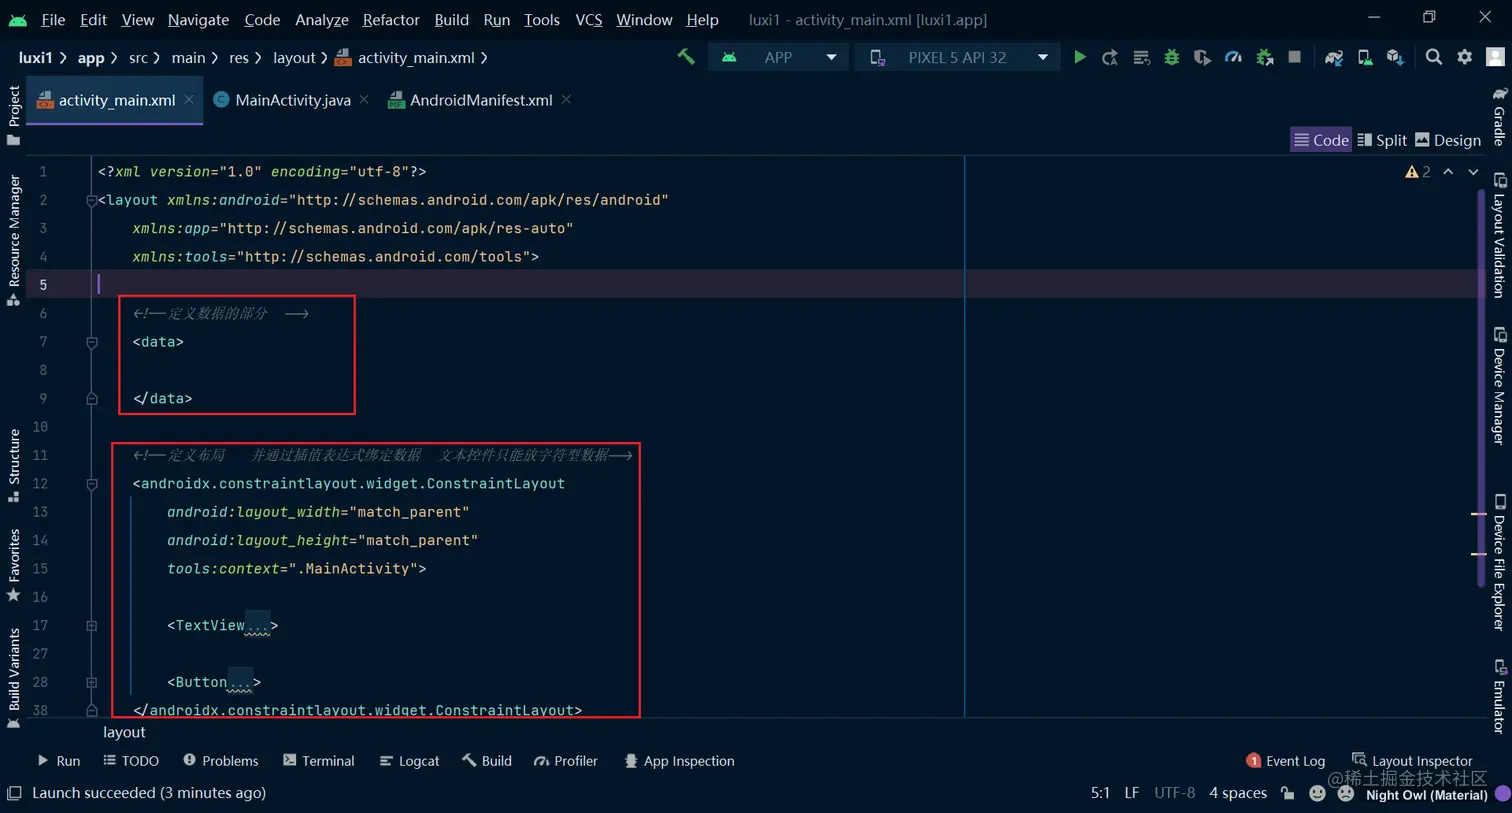This screenshot has height=813, width=1512.
Task: Close the activity_main.xml tab
Action: [x=189, y=100]
